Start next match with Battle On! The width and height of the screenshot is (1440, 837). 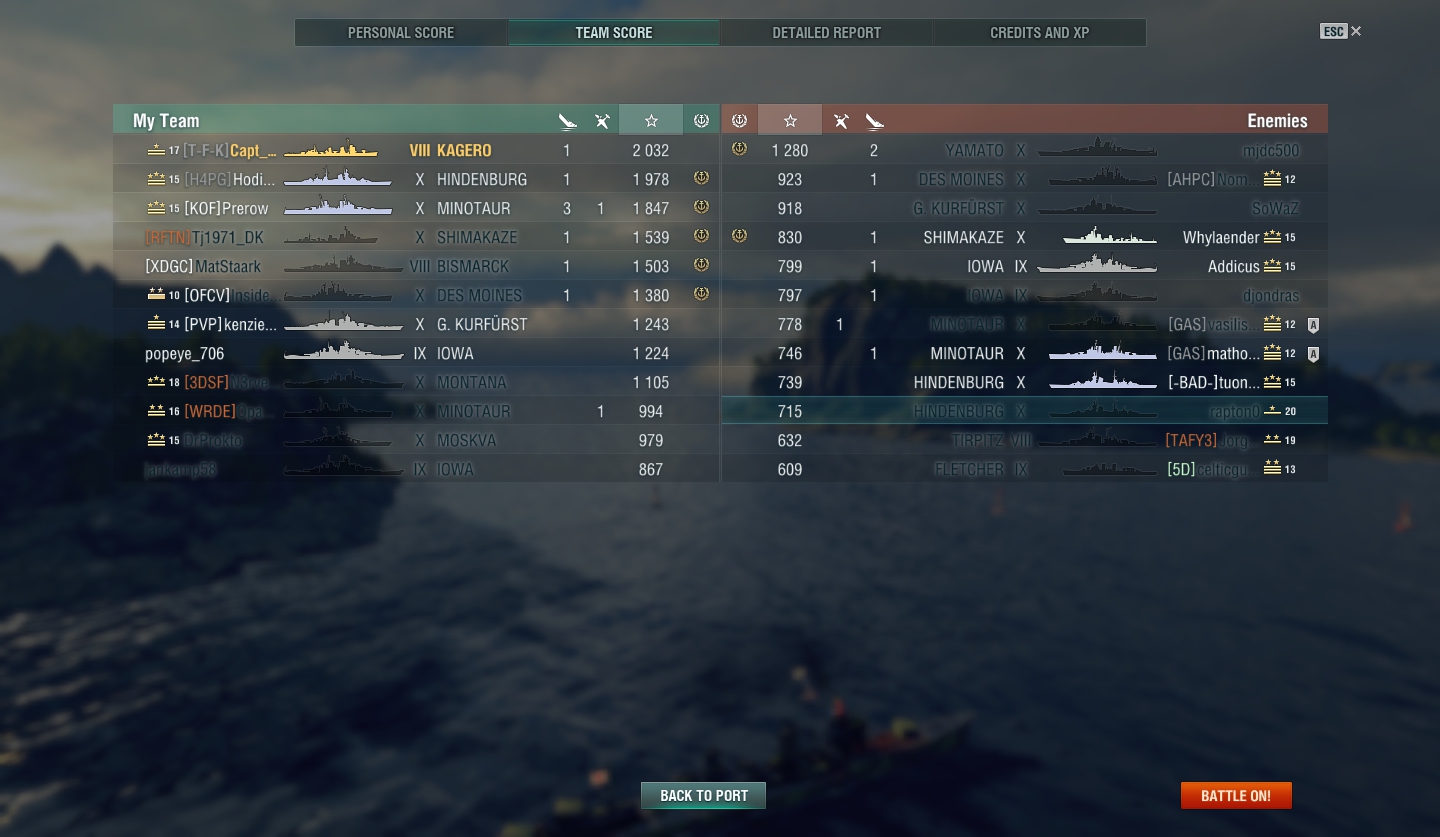[x=1236, y=795]
